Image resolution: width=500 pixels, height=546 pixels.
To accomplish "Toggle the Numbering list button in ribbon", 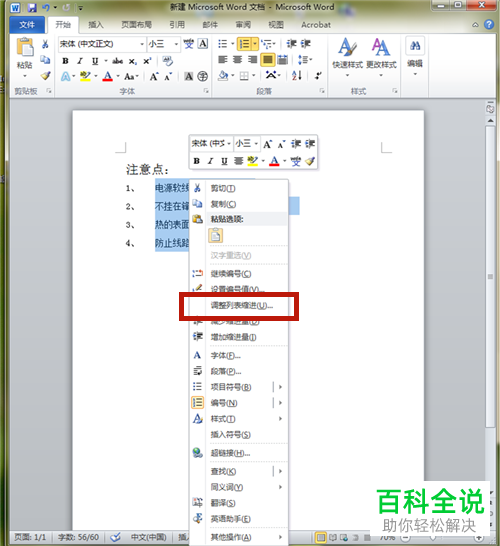I will coord(244,44).
